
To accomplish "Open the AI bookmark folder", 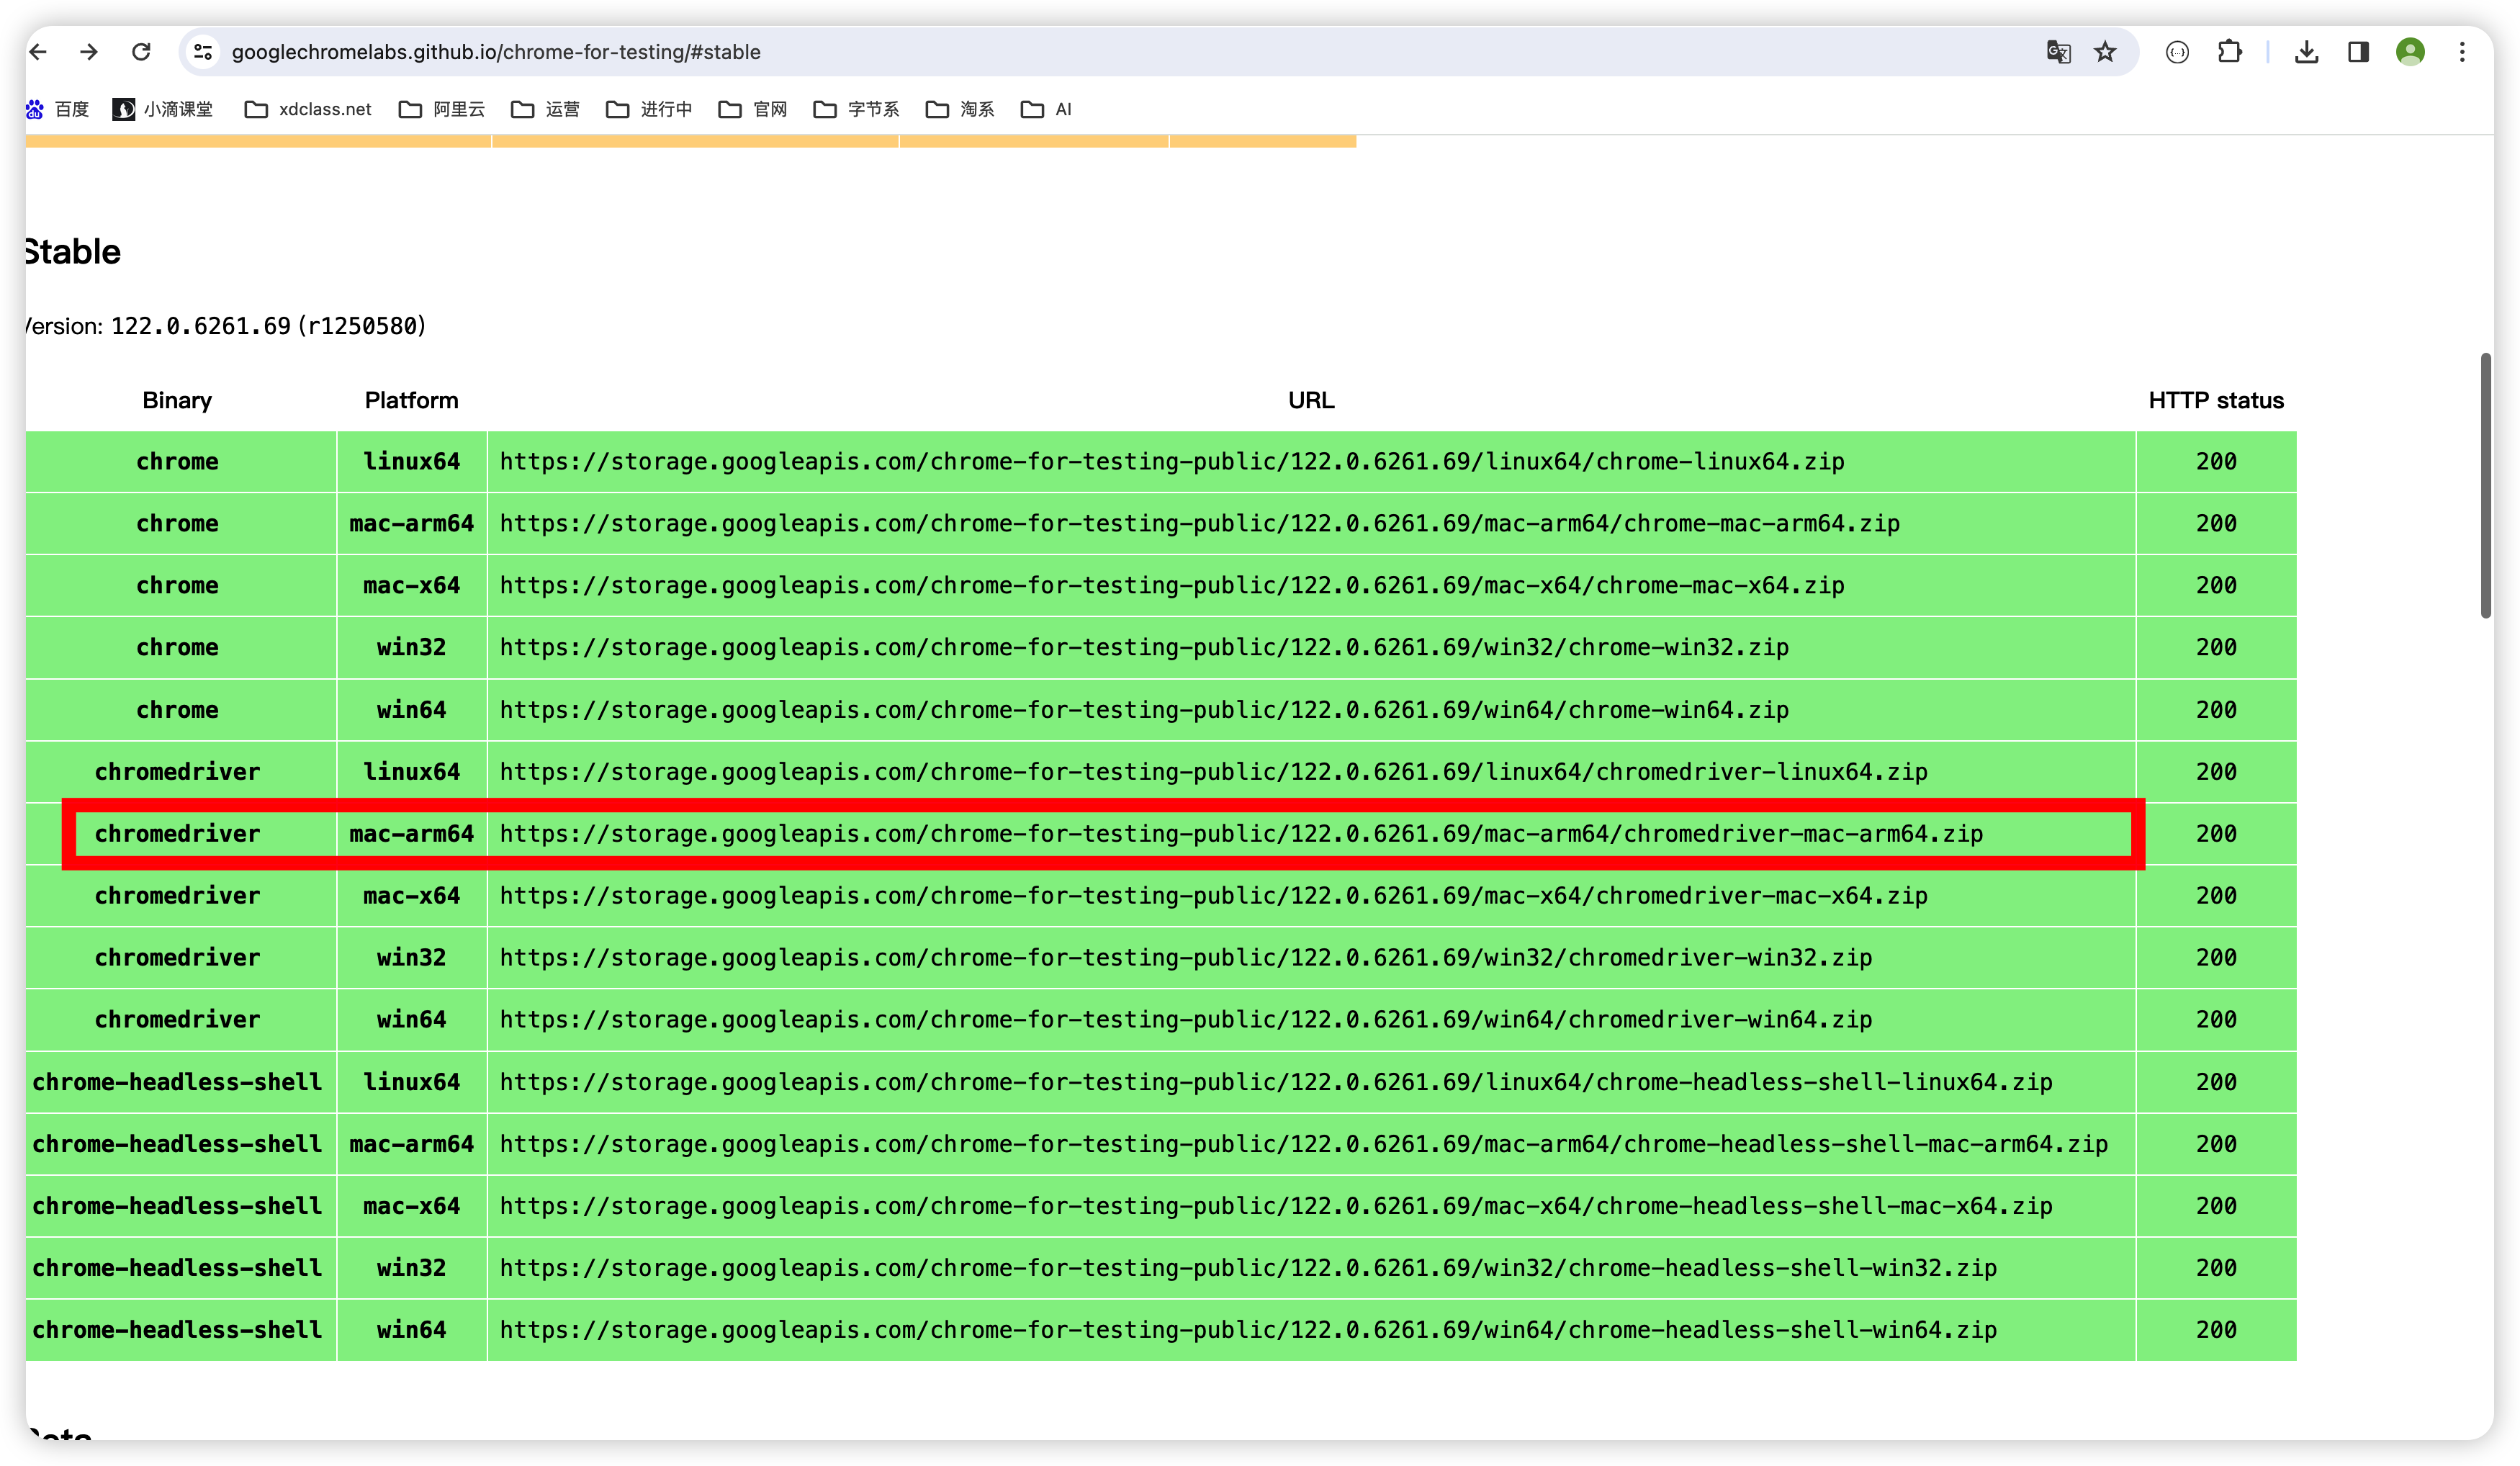I will coord(1046,109).
